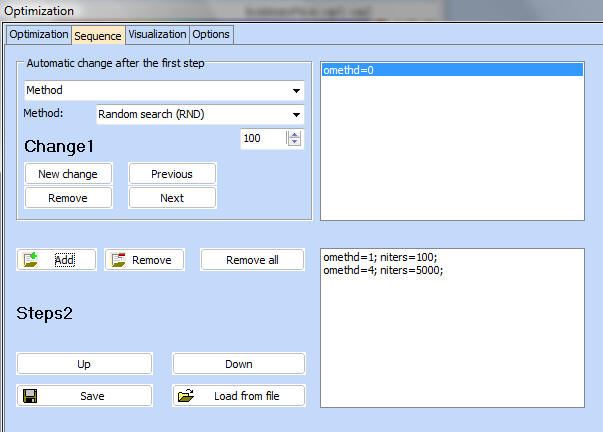Click the floppy disk Save icon
This screenshot has height=432, width=603.
coord(30,396)
